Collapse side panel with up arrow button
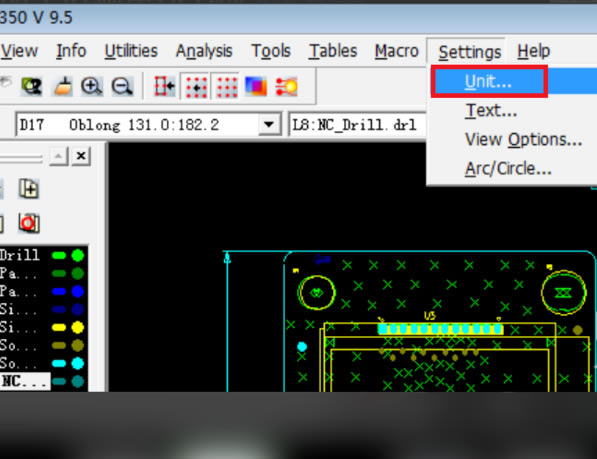The image size is (597, 459). coord(59,156)
